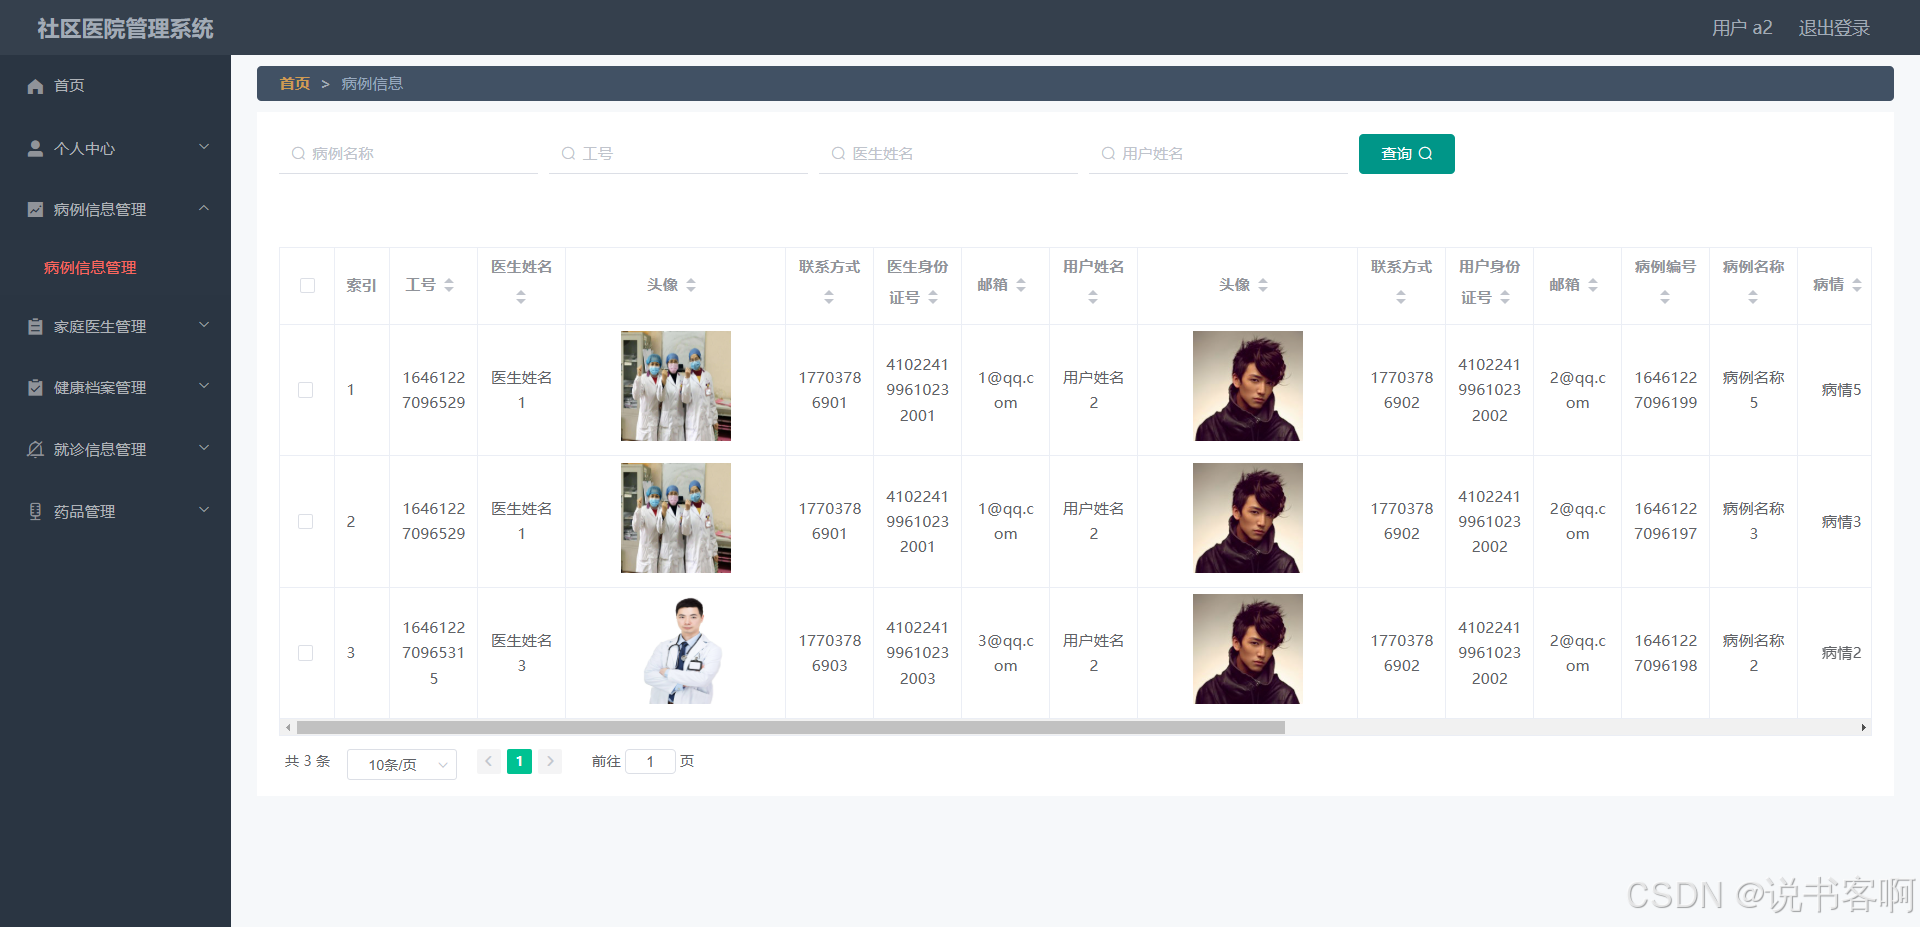1920x927 pixels.
Task: Click 首页 breadcrumb link
Action: (x=294, y=84)
